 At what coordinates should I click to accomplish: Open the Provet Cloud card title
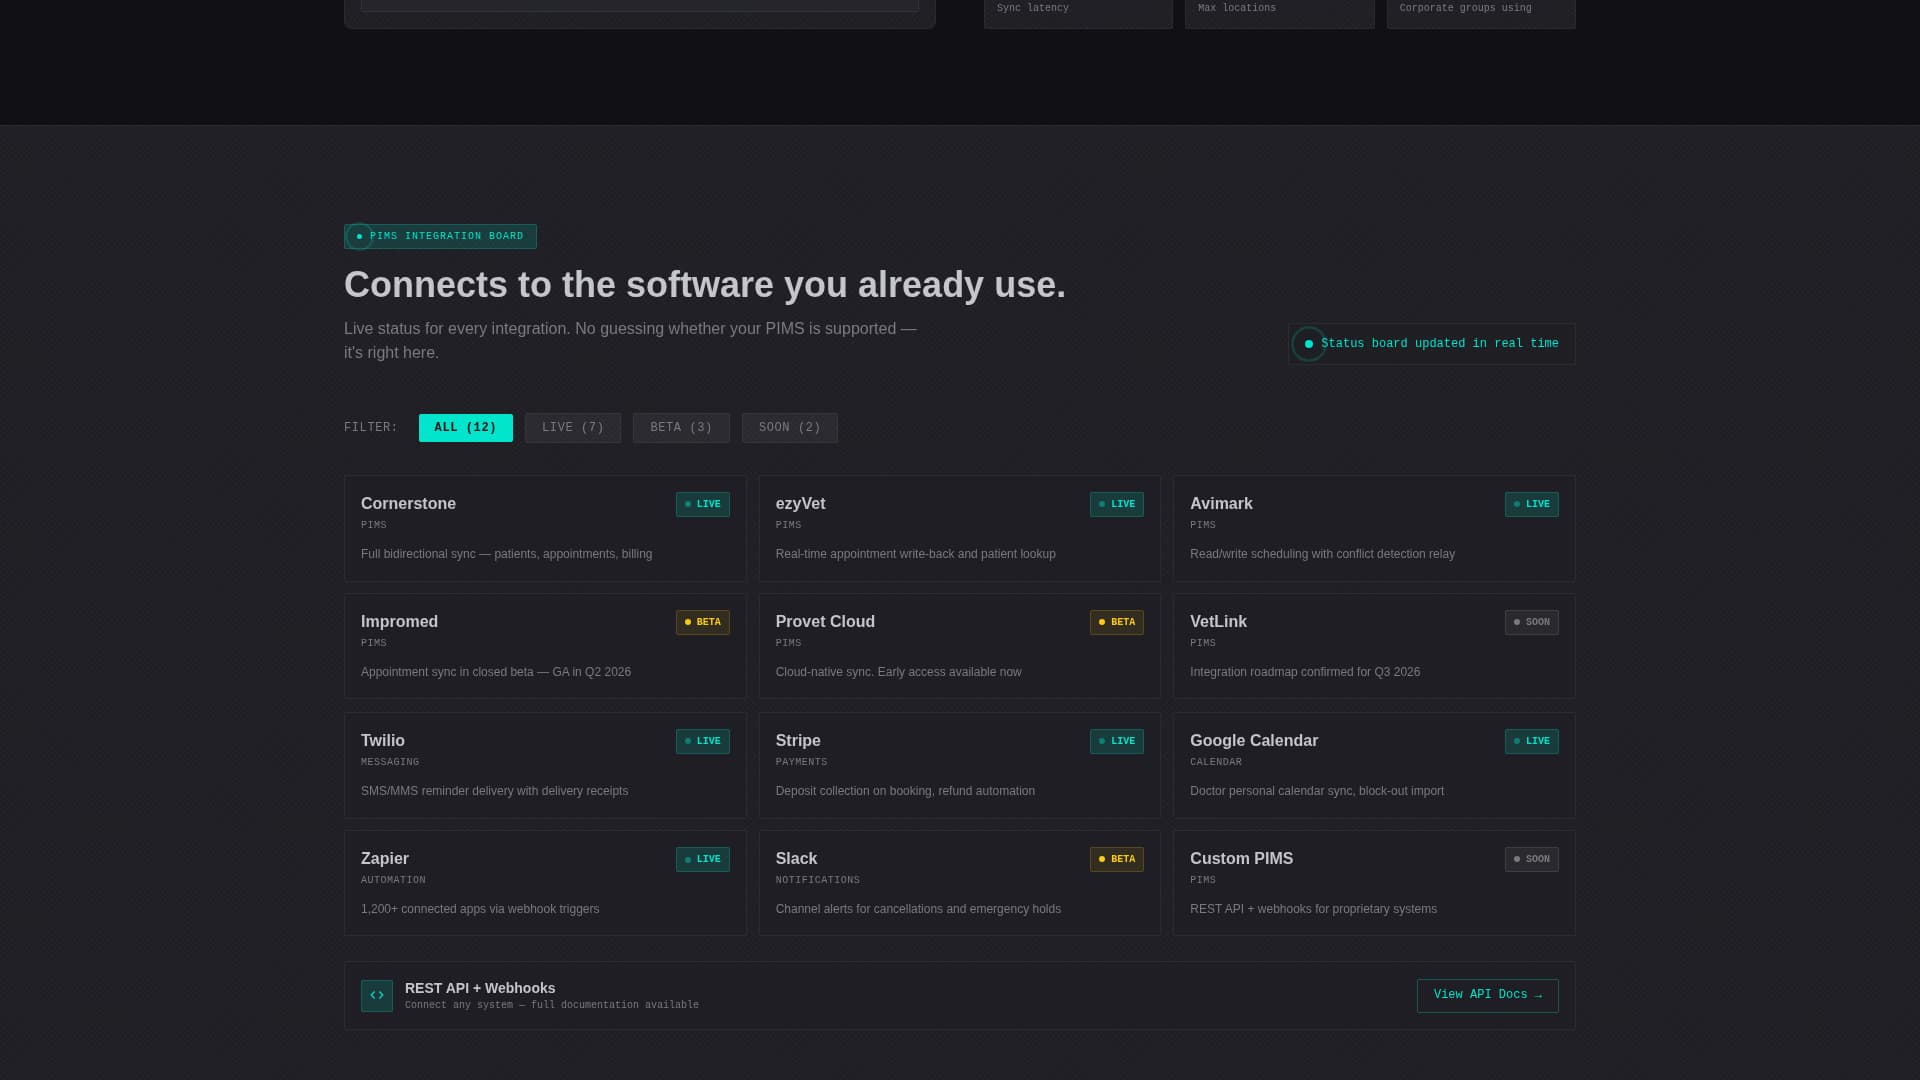[x=825, y=622]
